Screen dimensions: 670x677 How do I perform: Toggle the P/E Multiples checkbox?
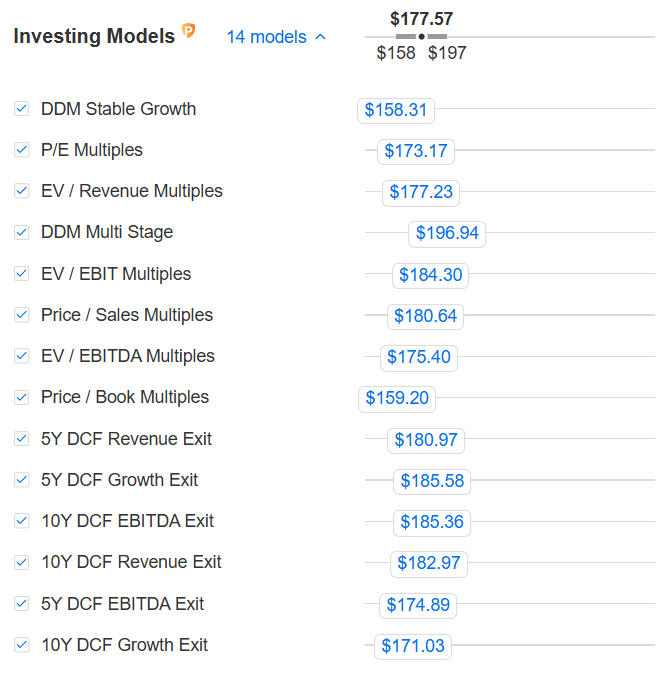coord(22,150)
